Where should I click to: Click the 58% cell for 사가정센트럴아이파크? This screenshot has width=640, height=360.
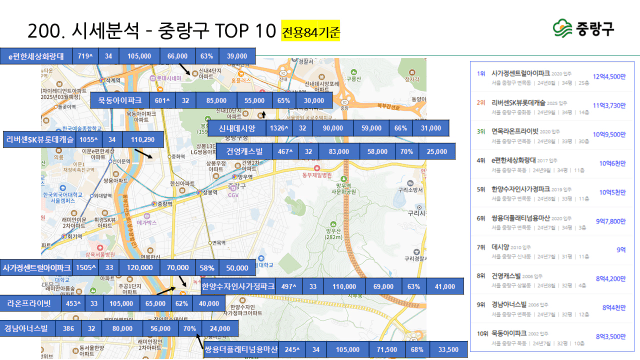207,268
